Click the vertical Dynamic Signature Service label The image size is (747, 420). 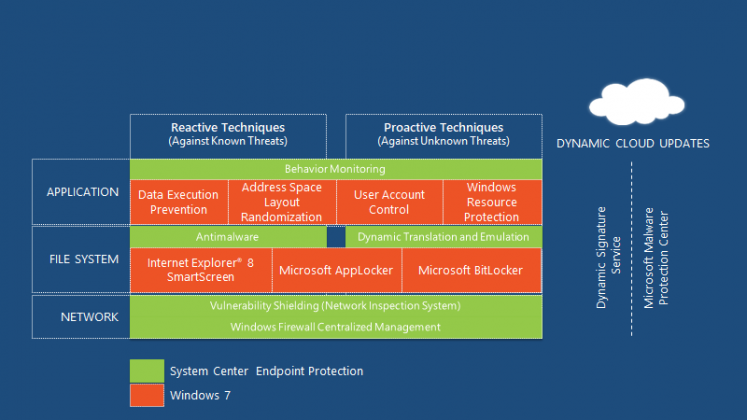click(x=608, y=258)
